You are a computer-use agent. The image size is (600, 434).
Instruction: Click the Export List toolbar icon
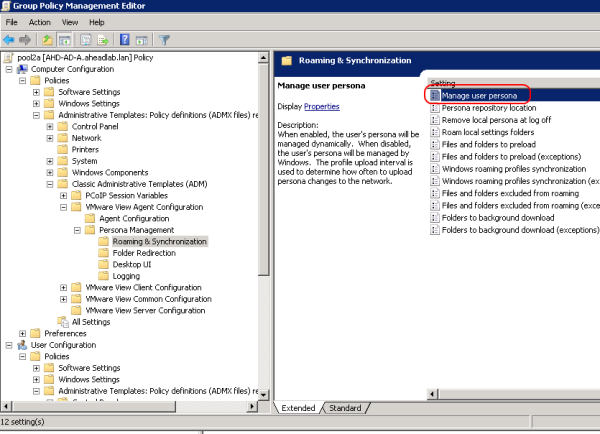(102, 39)
